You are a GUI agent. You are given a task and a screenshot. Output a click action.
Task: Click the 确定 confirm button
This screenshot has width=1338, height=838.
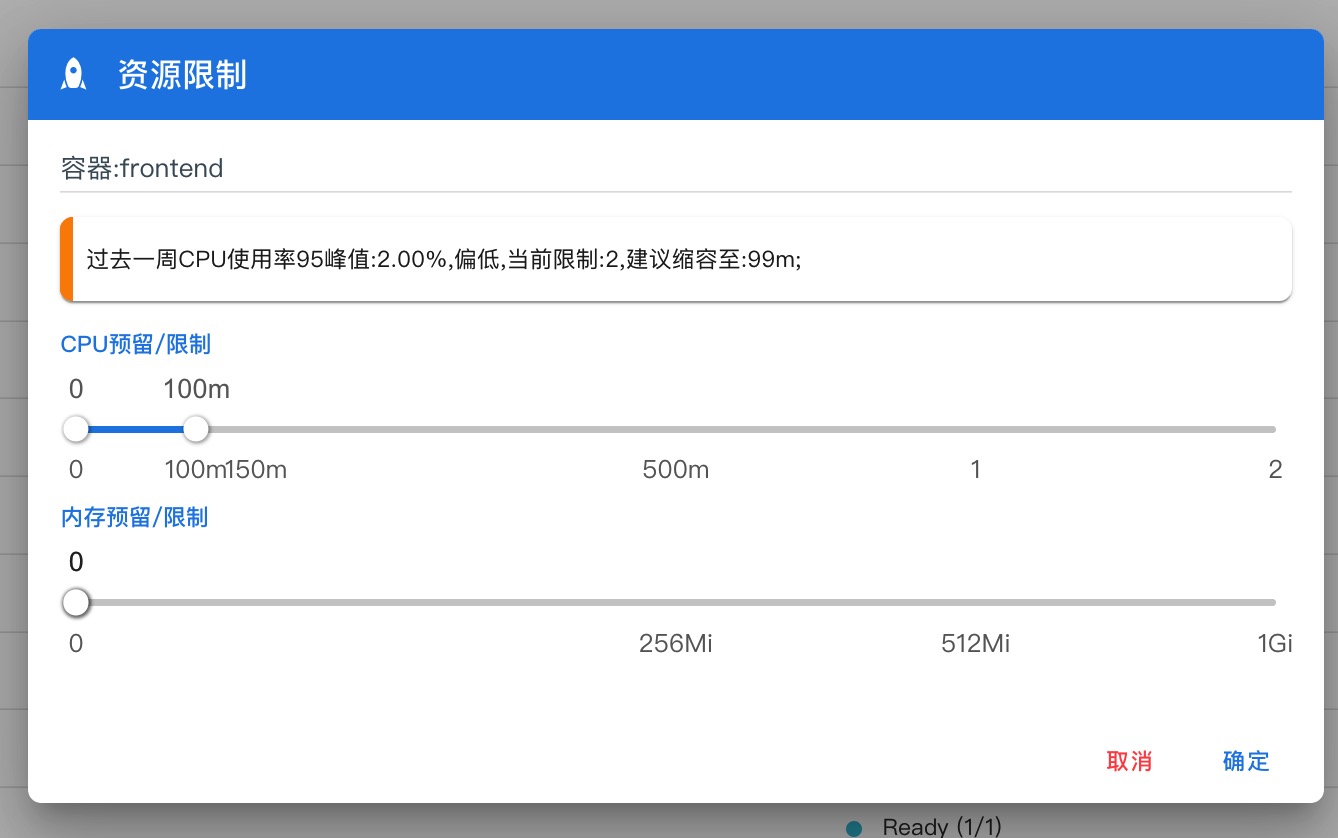(1246, 761)
